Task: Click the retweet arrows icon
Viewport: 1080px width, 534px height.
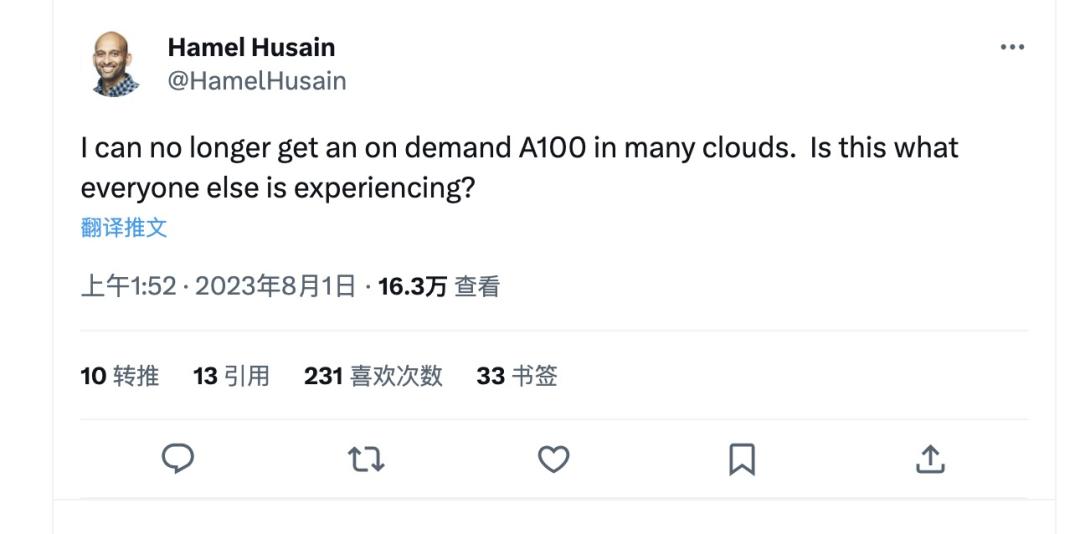Action: point(366,459)
